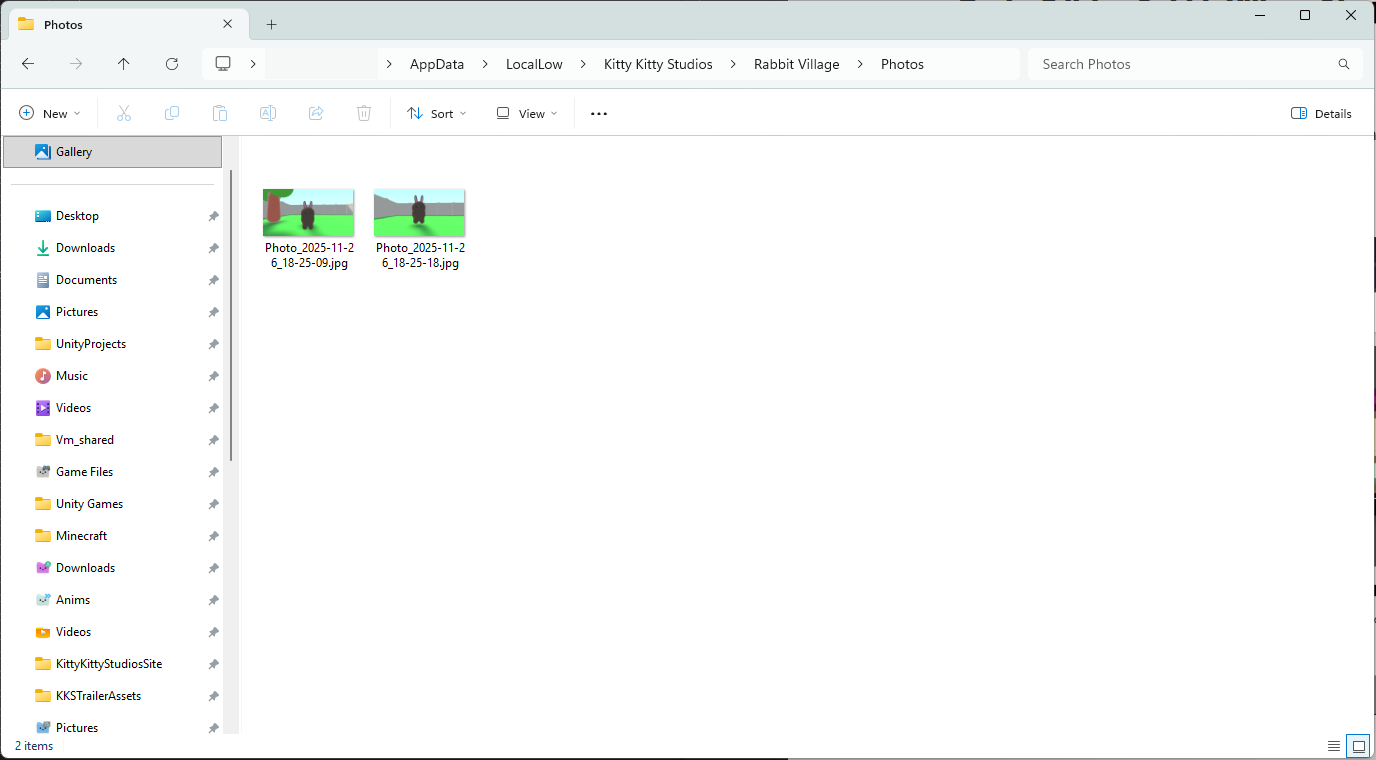This screenshot has width=1376, height=760.
Task: Add a new tab with plus button
Action: [x=271, y=25]
